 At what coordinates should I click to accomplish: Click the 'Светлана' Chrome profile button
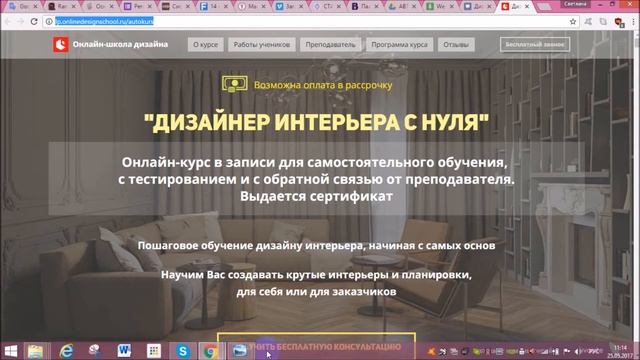click(576, 4)
